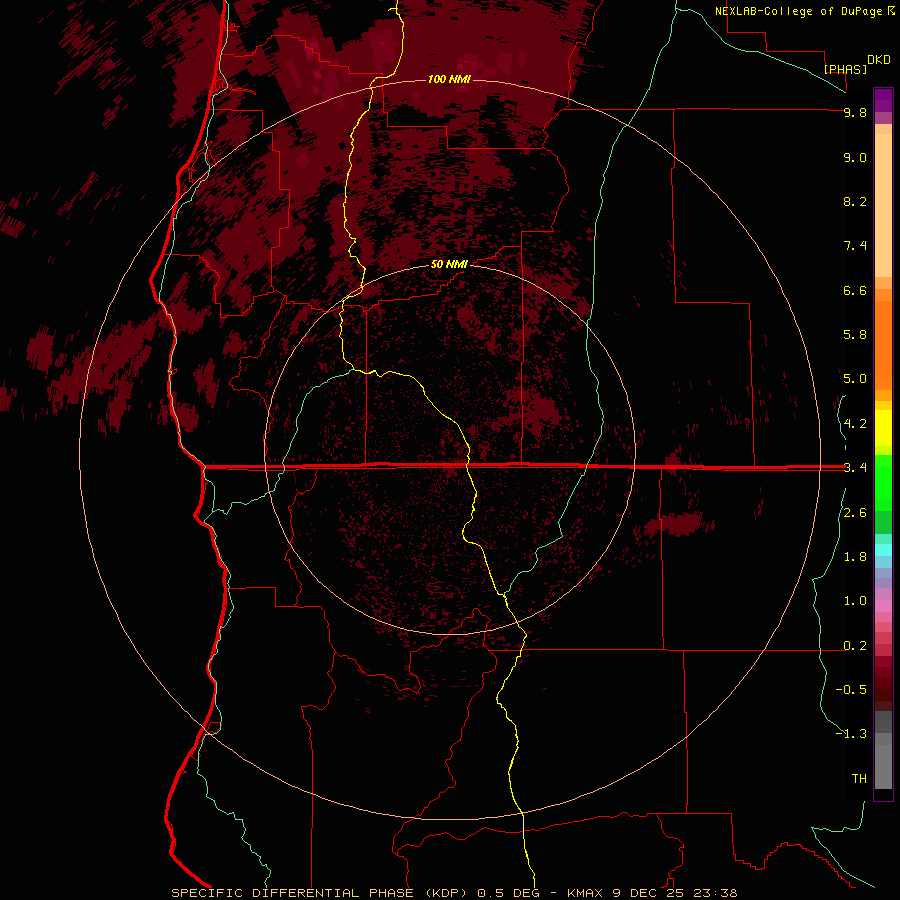This screenshot has height=900, width=900.
Task: Click the Specific Differential Phase caption at bottom
Action: coord(455,893)
